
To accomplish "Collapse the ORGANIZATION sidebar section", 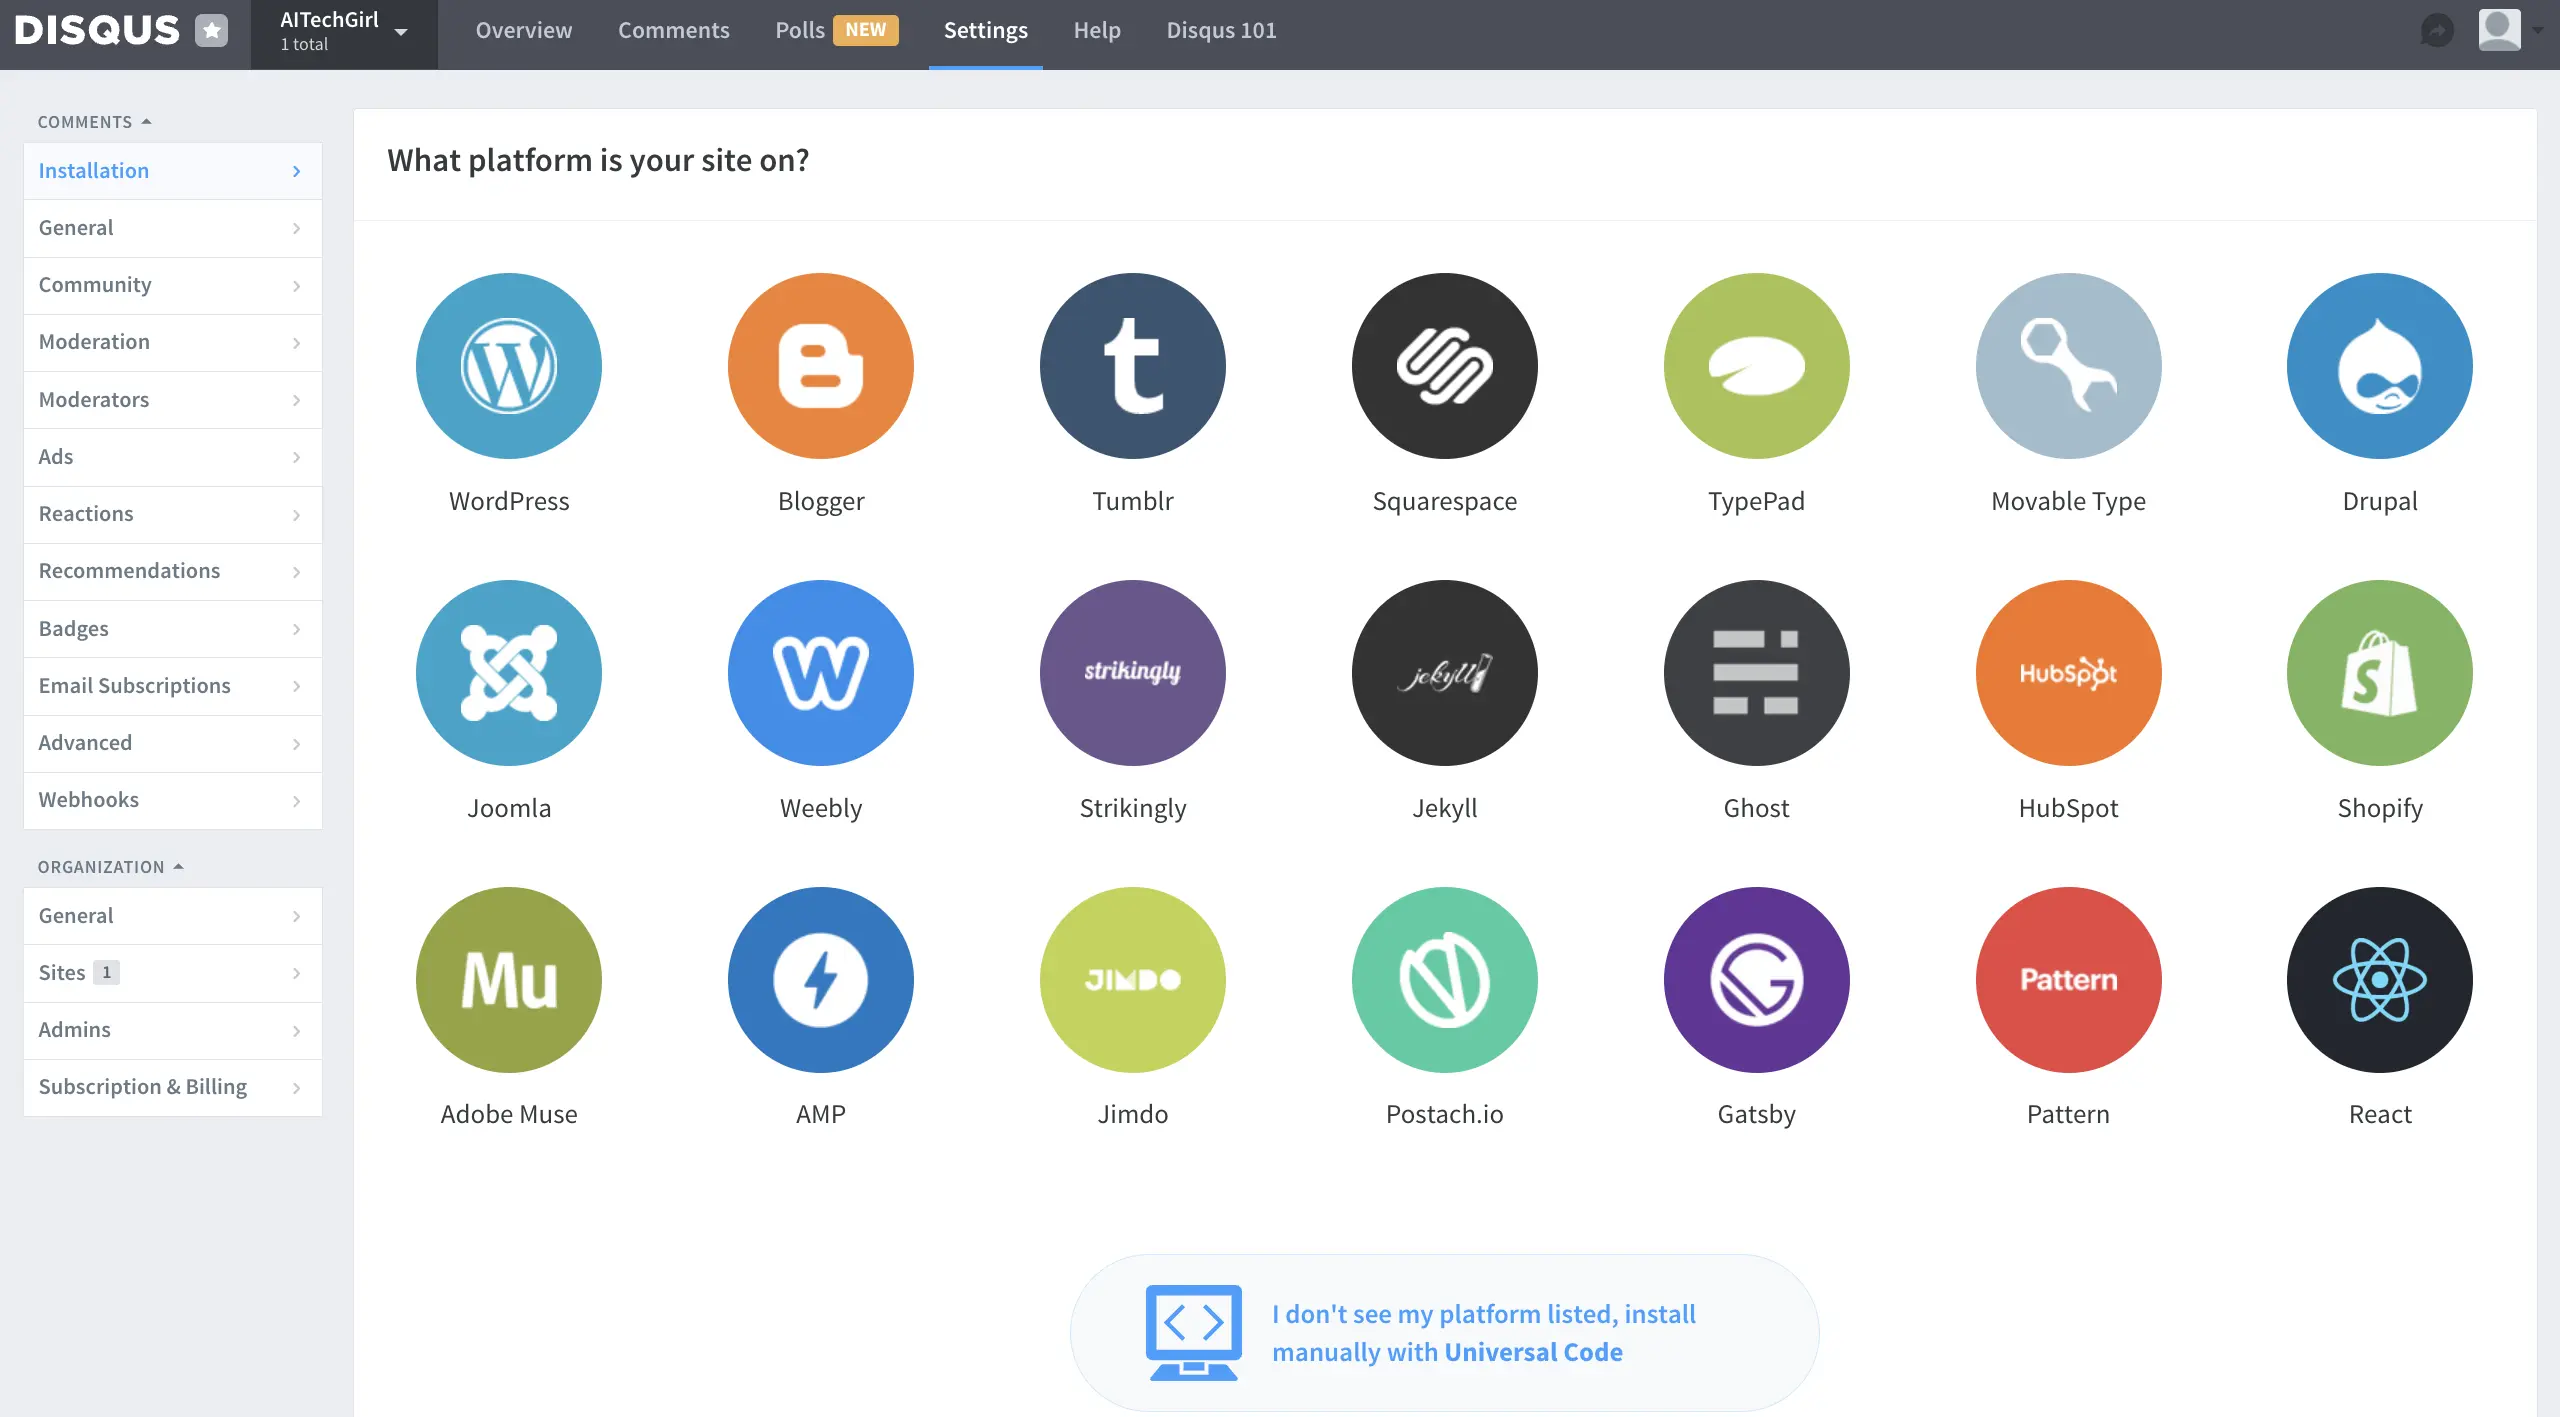I will (x=111, y=867).
